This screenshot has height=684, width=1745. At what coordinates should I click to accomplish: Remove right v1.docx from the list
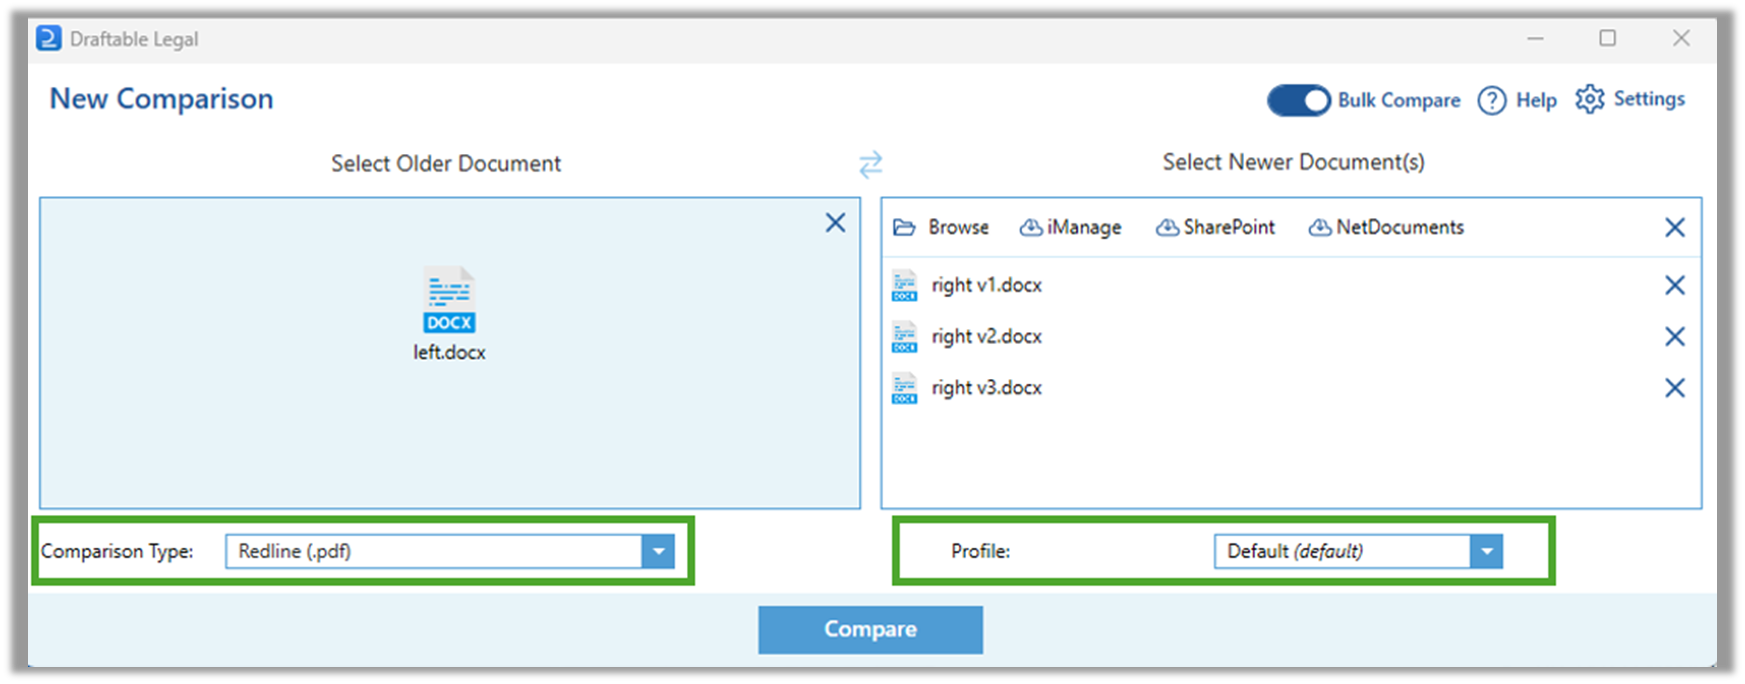[x=1675, y=286]
